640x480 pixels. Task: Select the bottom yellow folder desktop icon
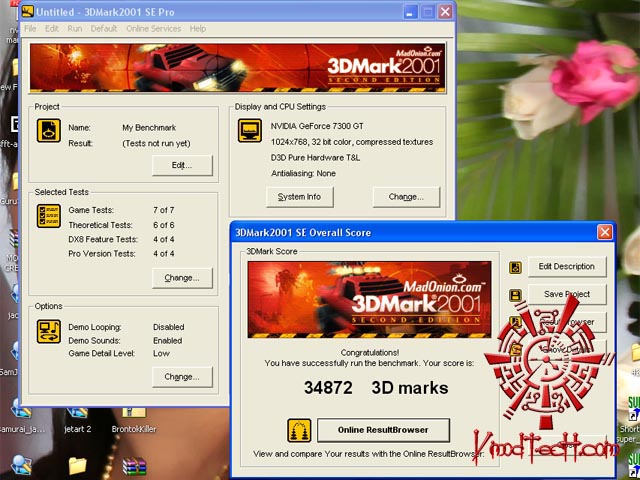pos(77,466)
